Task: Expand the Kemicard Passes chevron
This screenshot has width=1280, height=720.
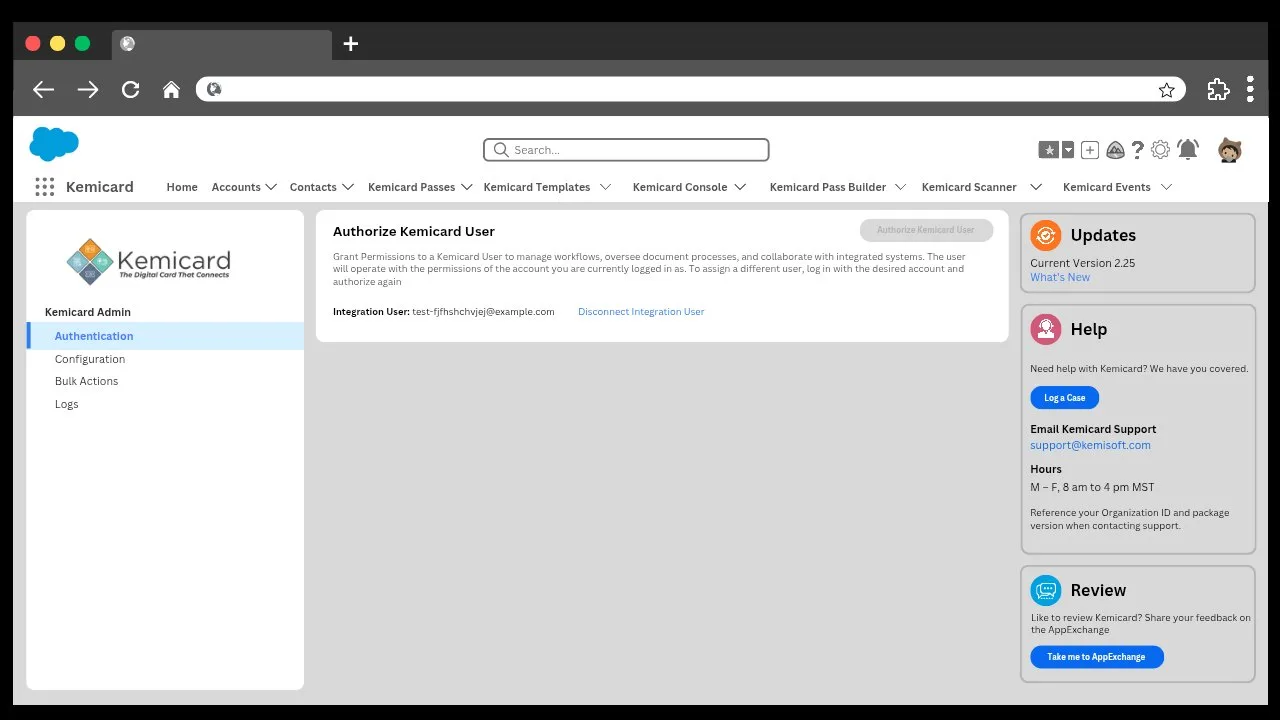Action: pos(466,187)
